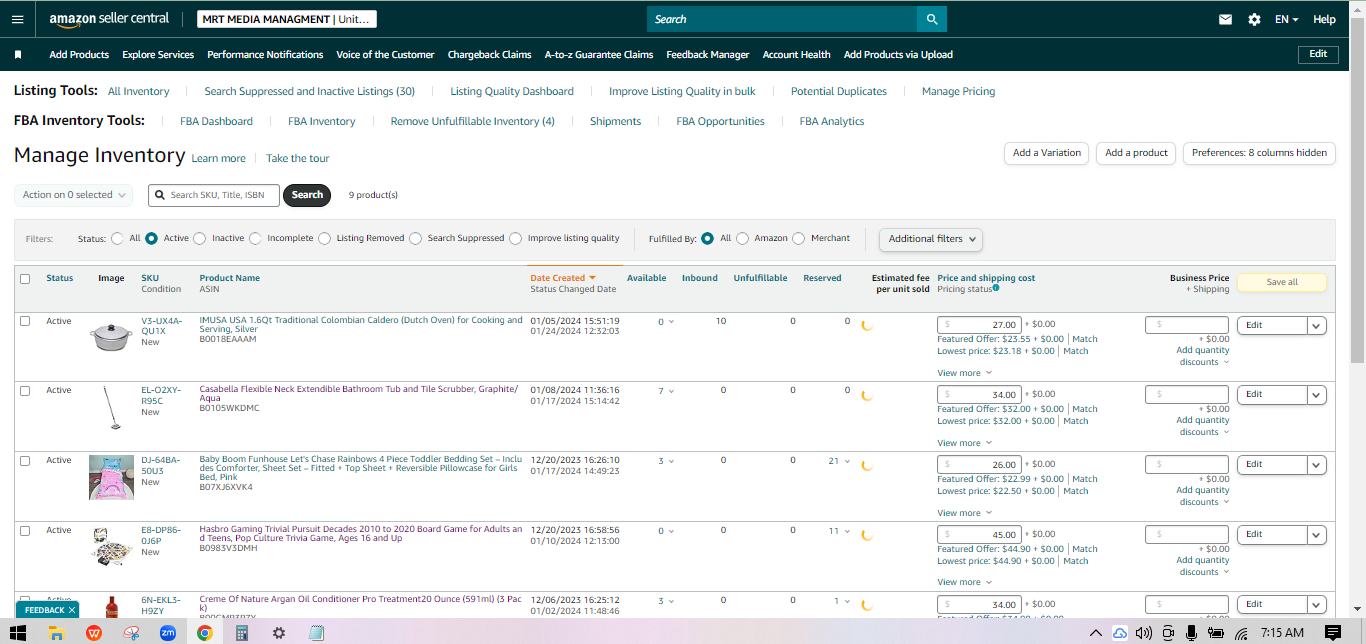Check the box for the IMUSA Caldero row
The height and width of the screenshot is (644, 1366).
pos(25,321)
